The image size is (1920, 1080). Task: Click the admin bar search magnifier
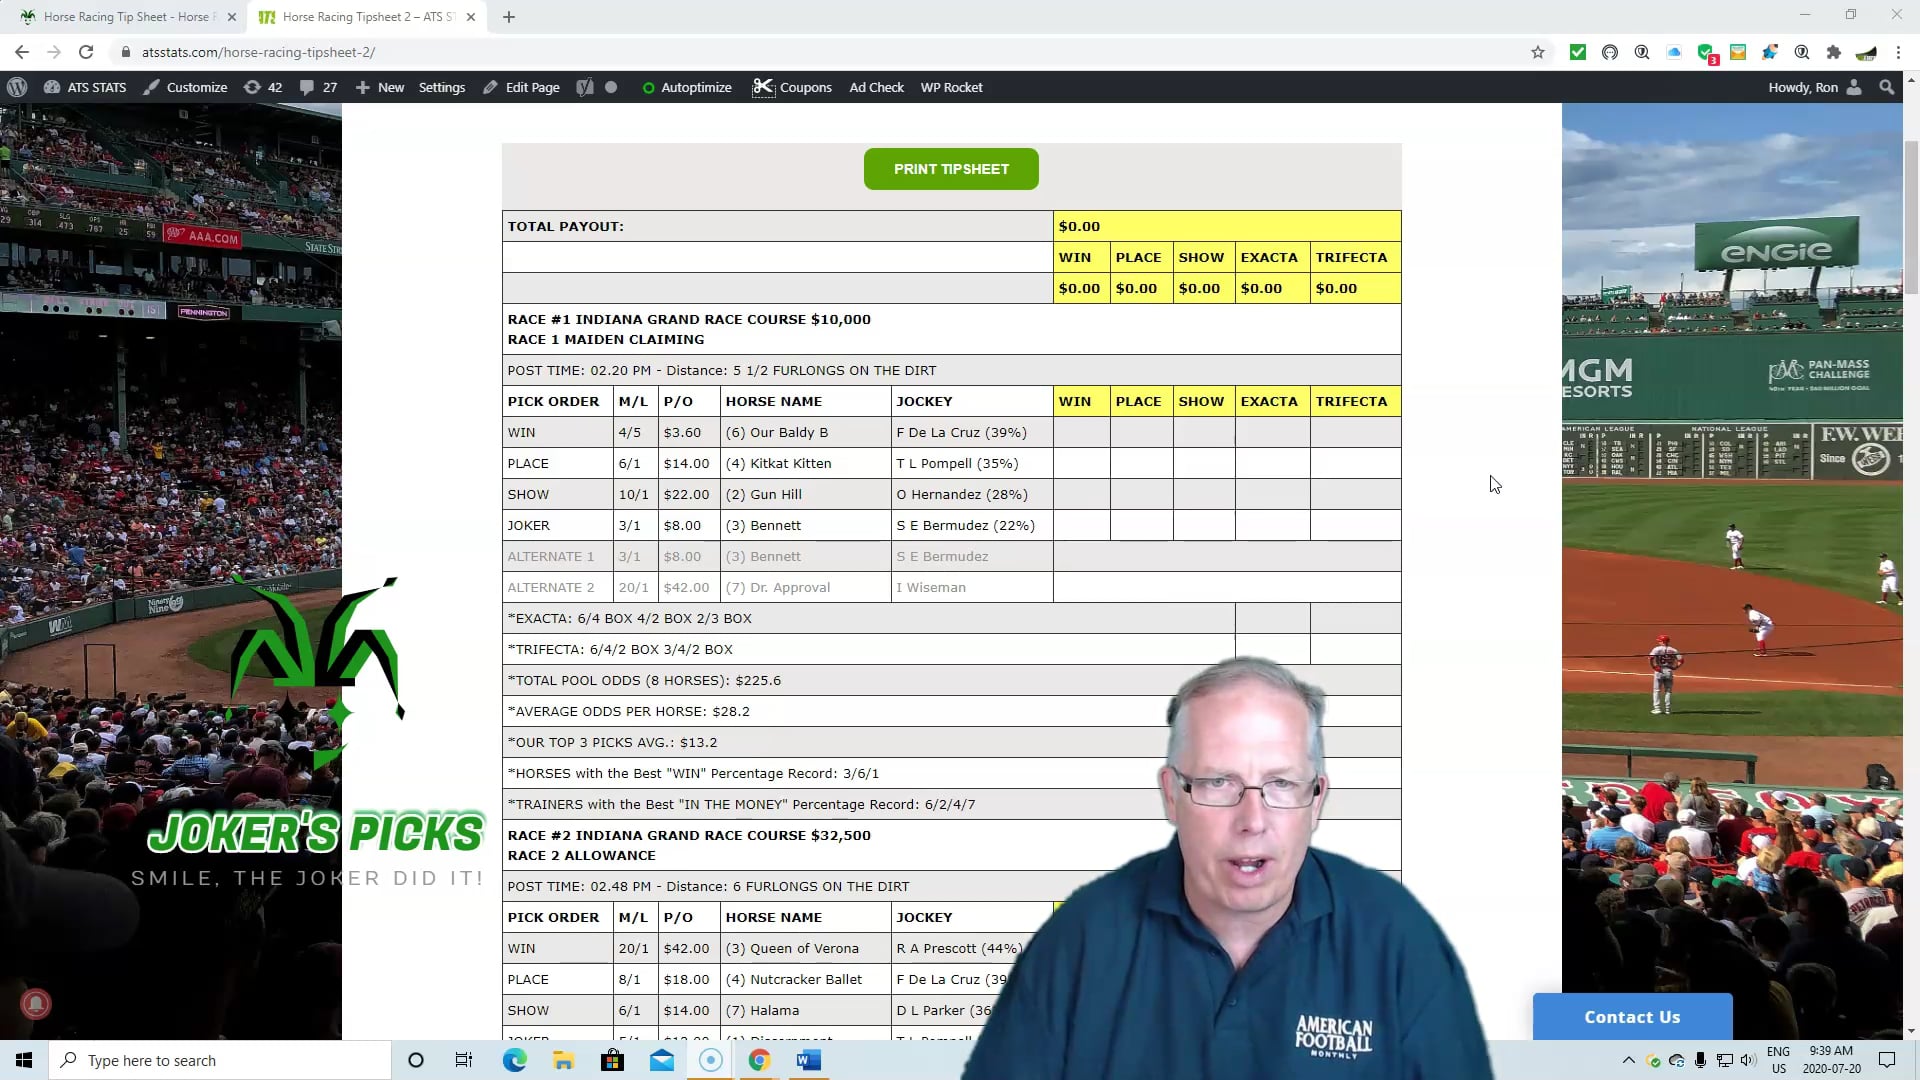click(x=1887, y=87)
